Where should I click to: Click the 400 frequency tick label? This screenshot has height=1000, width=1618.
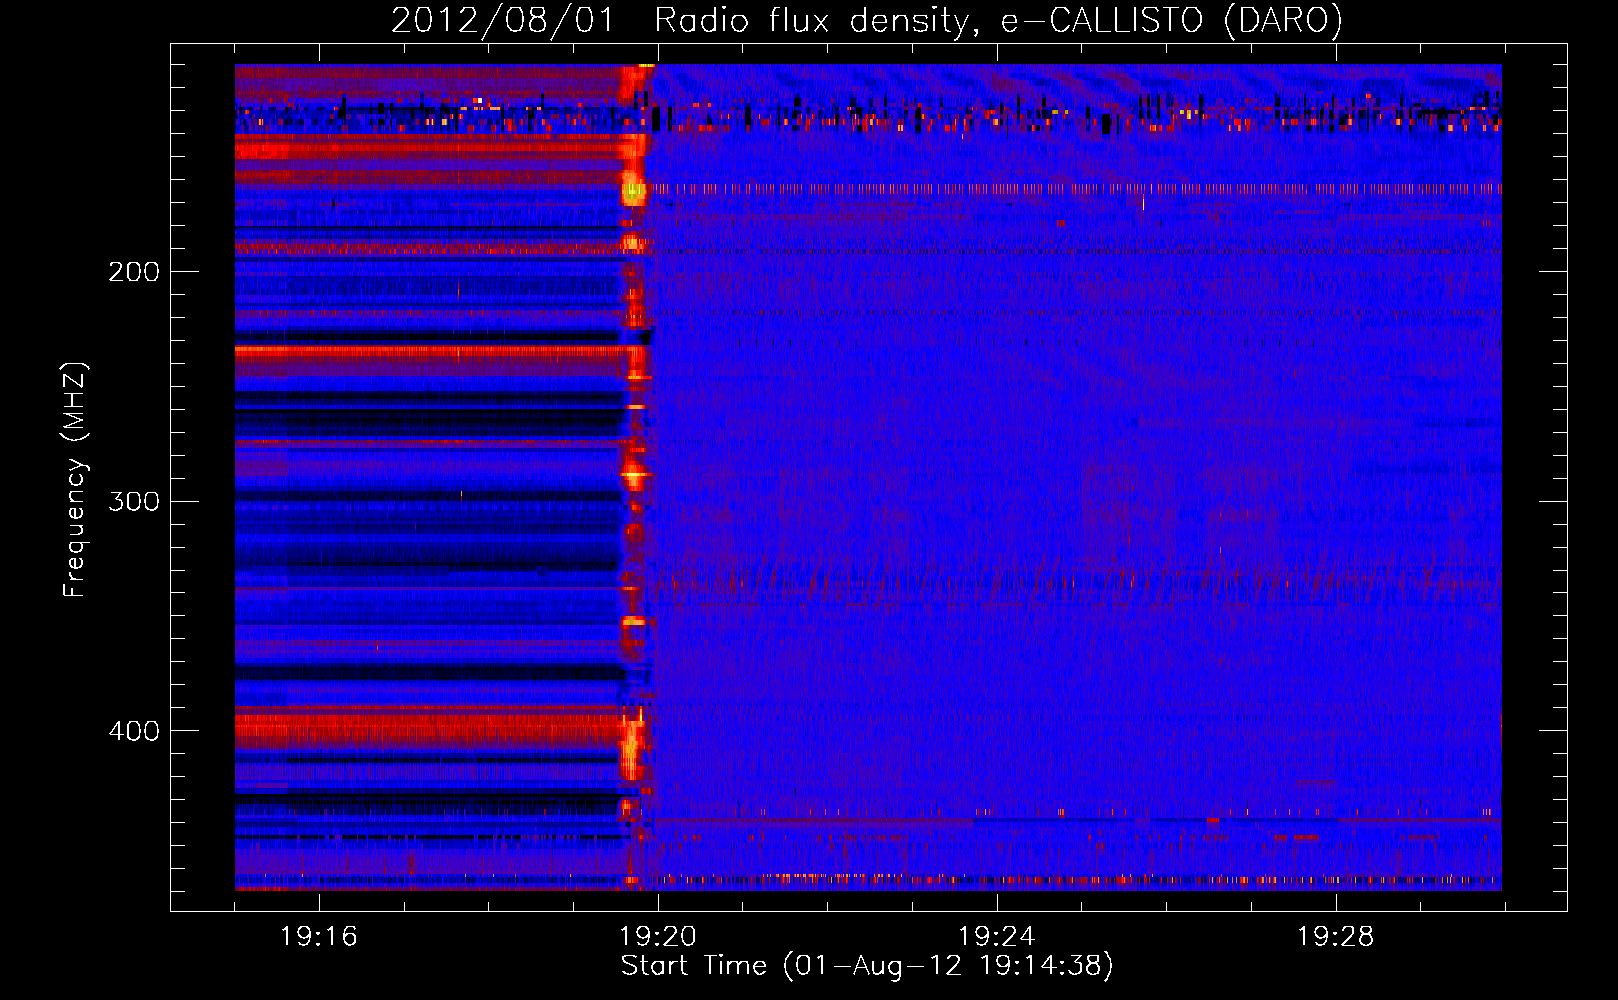[134, 731]
